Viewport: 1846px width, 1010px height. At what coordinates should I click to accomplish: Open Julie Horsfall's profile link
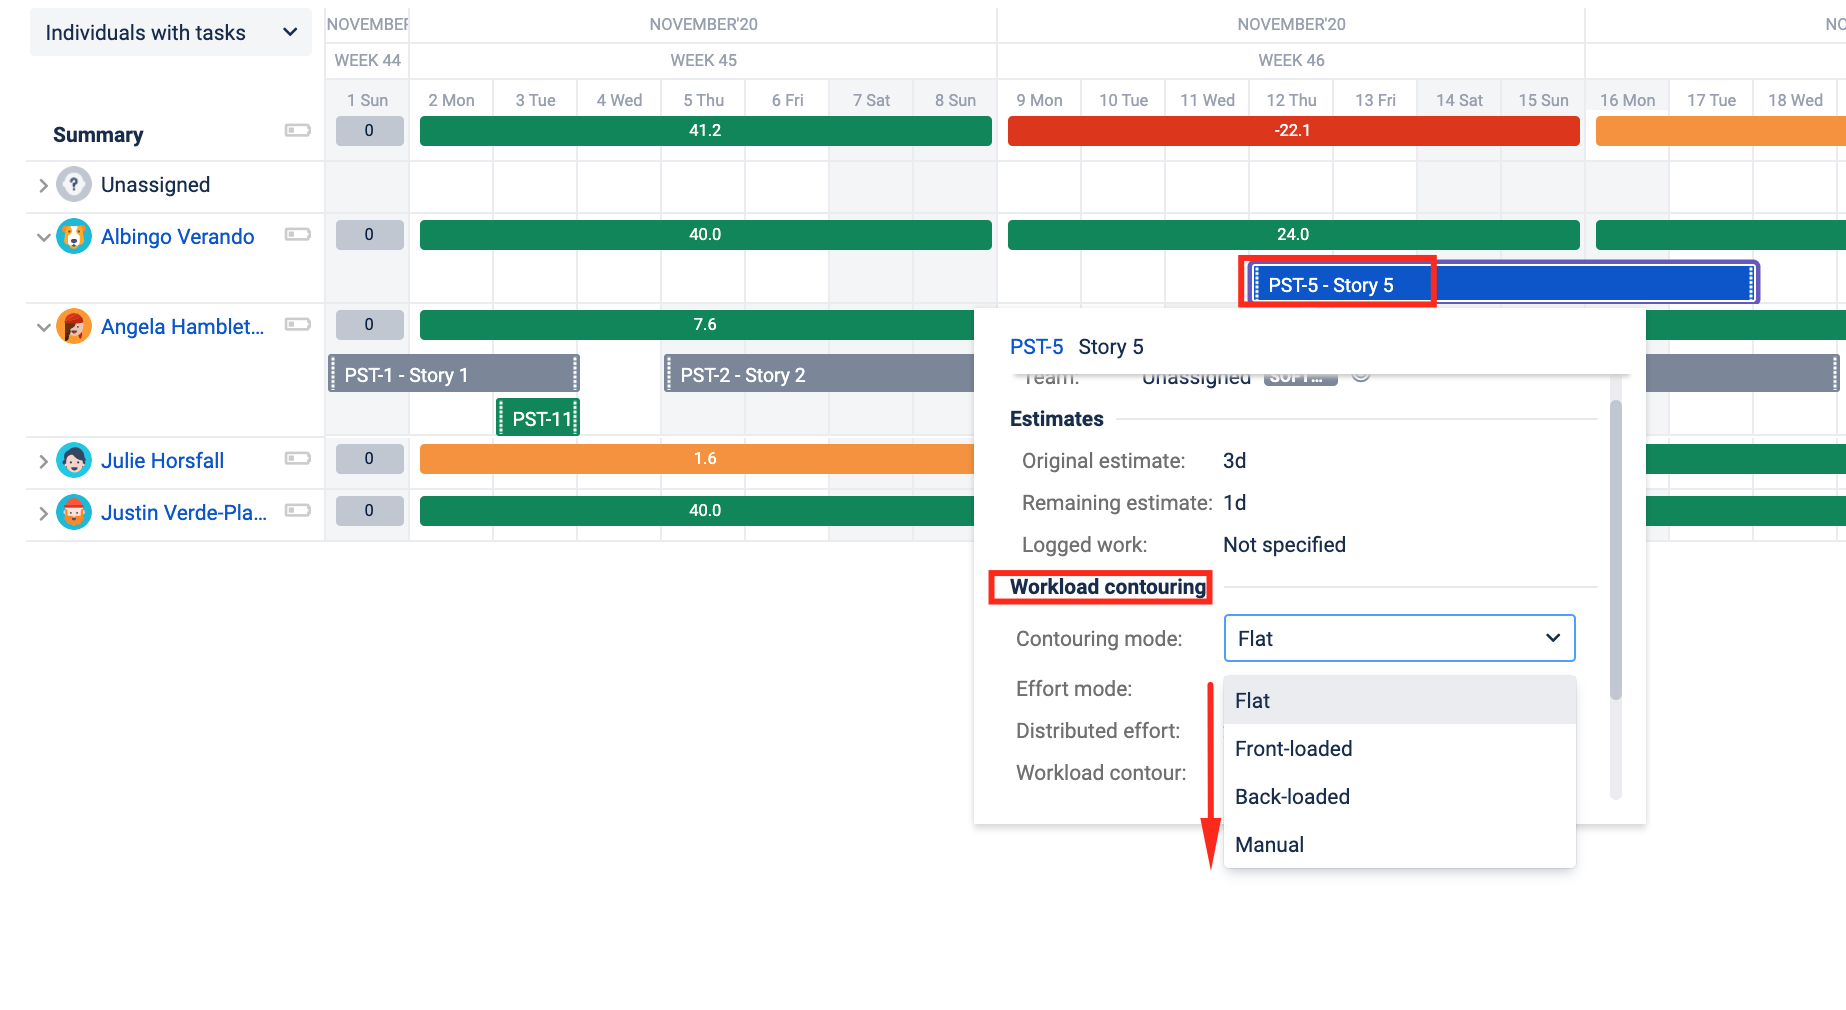coord(162,461)
